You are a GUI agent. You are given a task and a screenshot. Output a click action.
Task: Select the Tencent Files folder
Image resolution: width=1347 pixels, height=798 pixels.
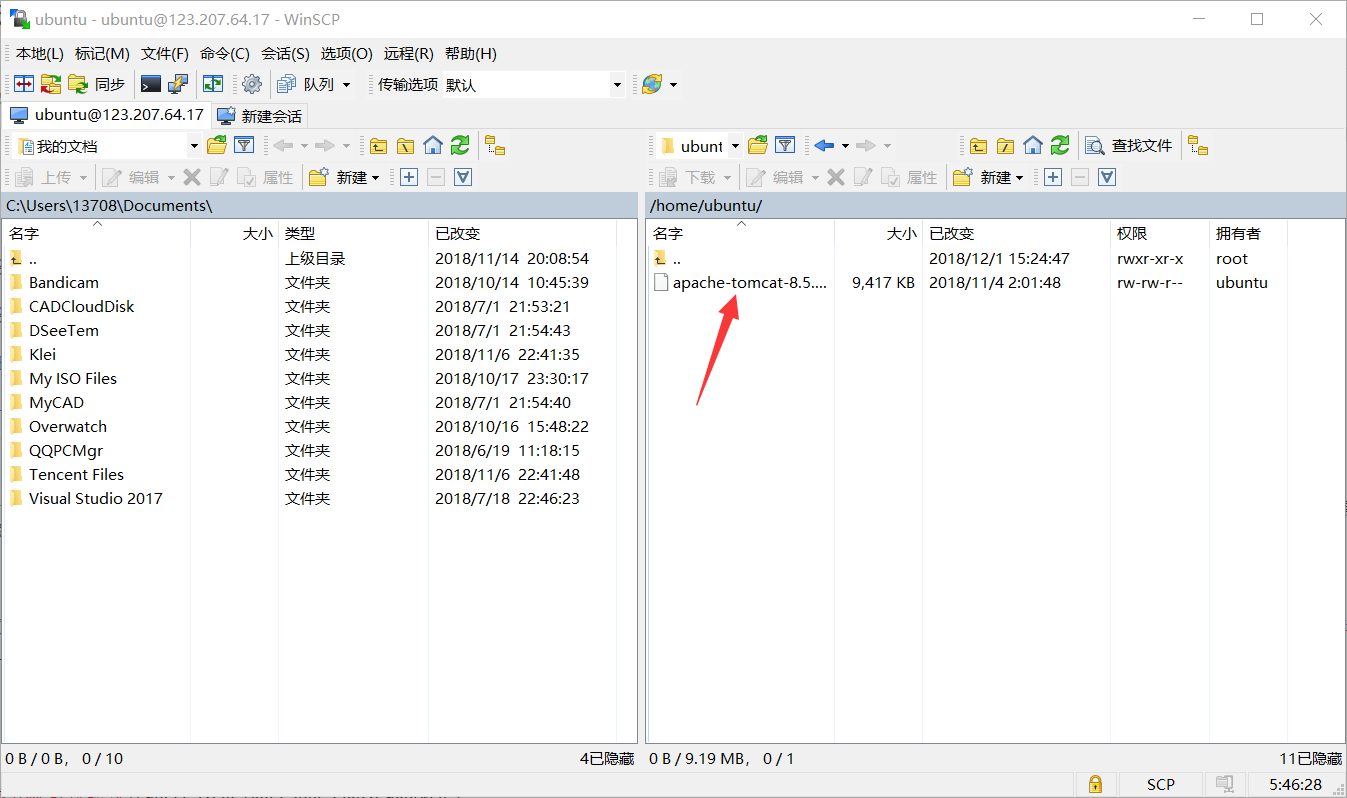point(76,475)
